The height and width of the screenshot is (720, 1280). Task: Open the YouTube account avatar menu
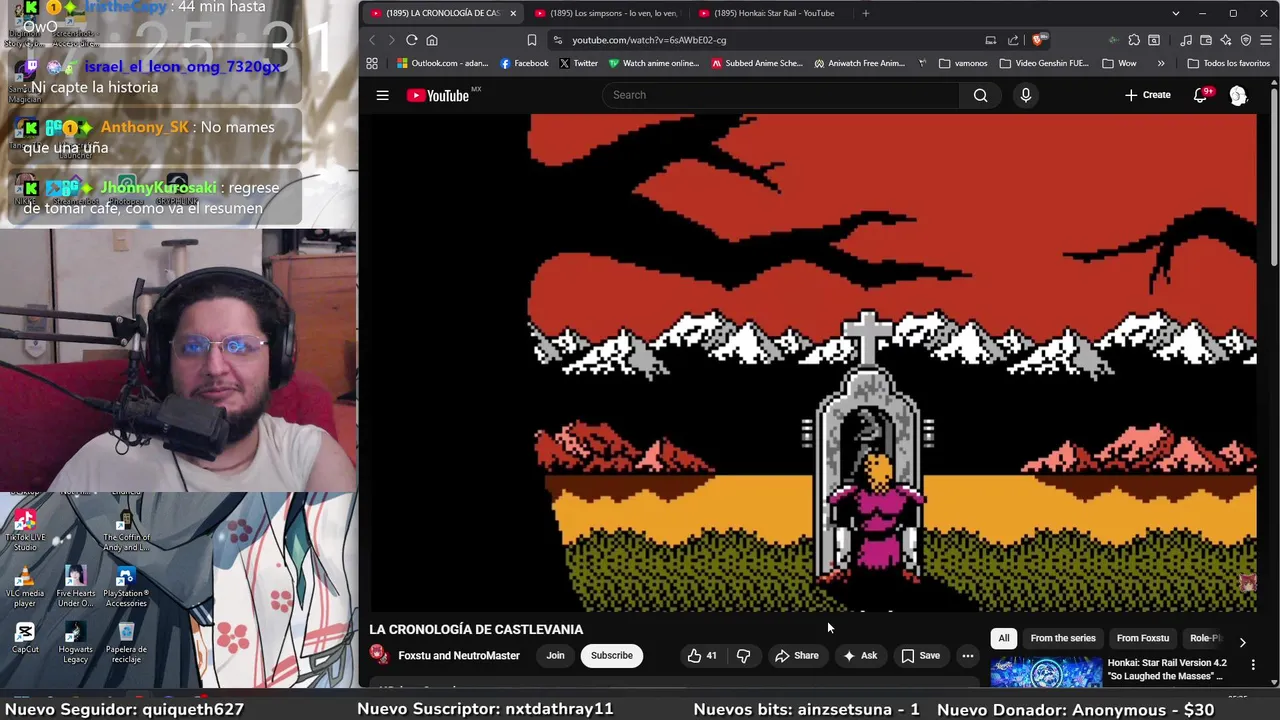[x=1238, y=95]
